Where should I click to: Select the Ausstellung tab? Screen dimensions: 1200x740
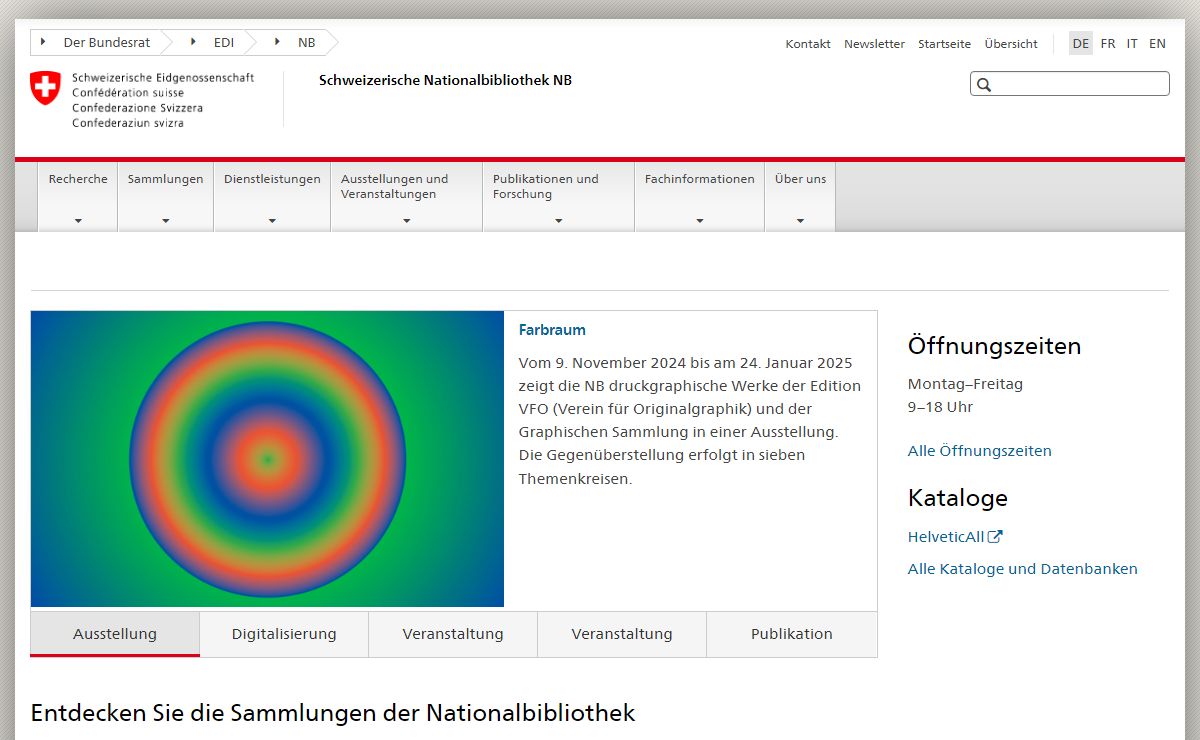point(115,634)
